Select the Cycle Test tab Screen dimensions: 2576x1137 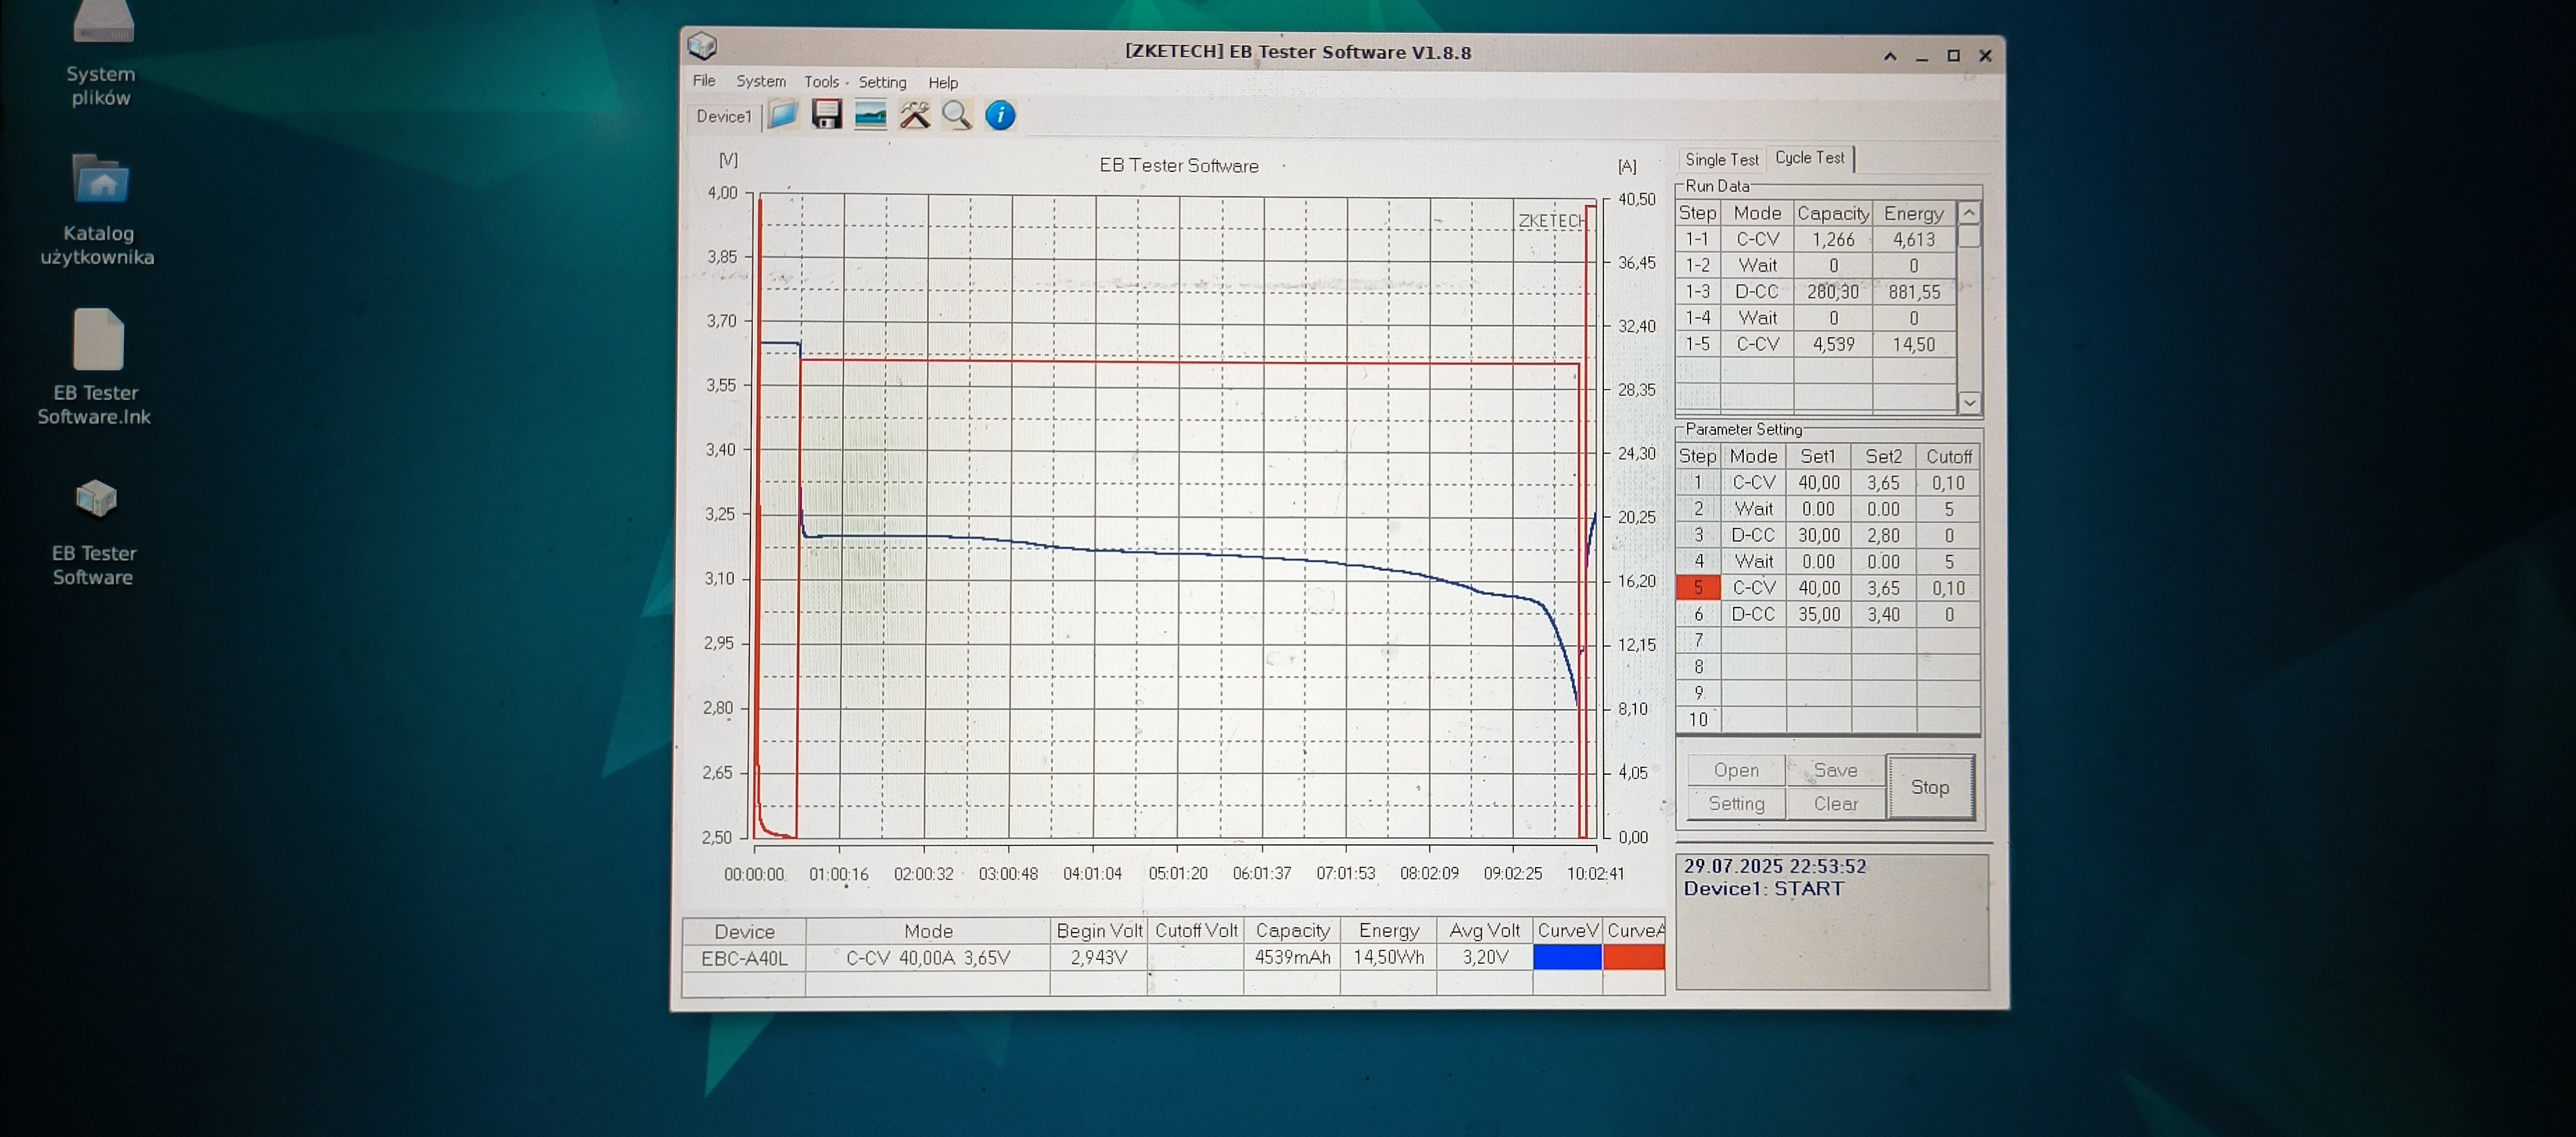tap(1809, 158)
